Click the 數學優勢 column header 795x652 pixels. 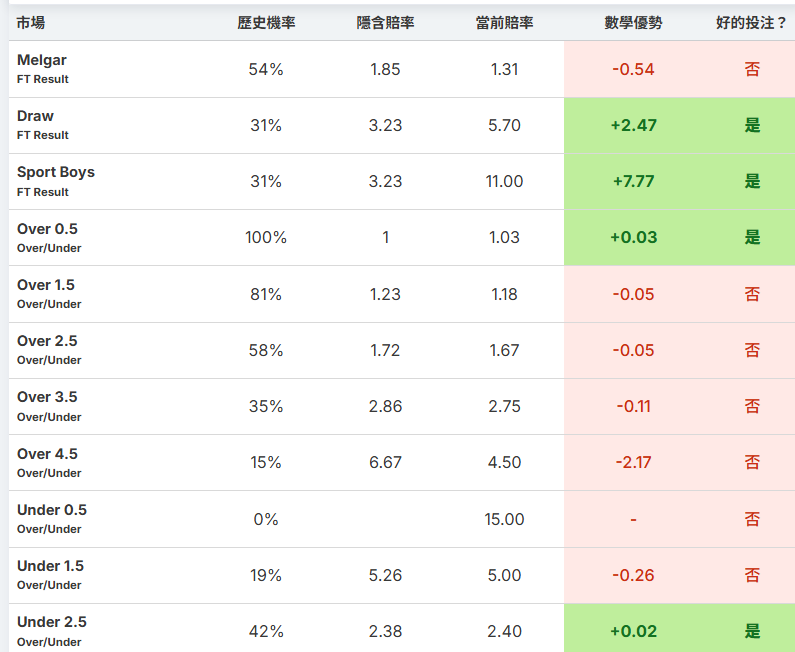(x=633, y=23)
